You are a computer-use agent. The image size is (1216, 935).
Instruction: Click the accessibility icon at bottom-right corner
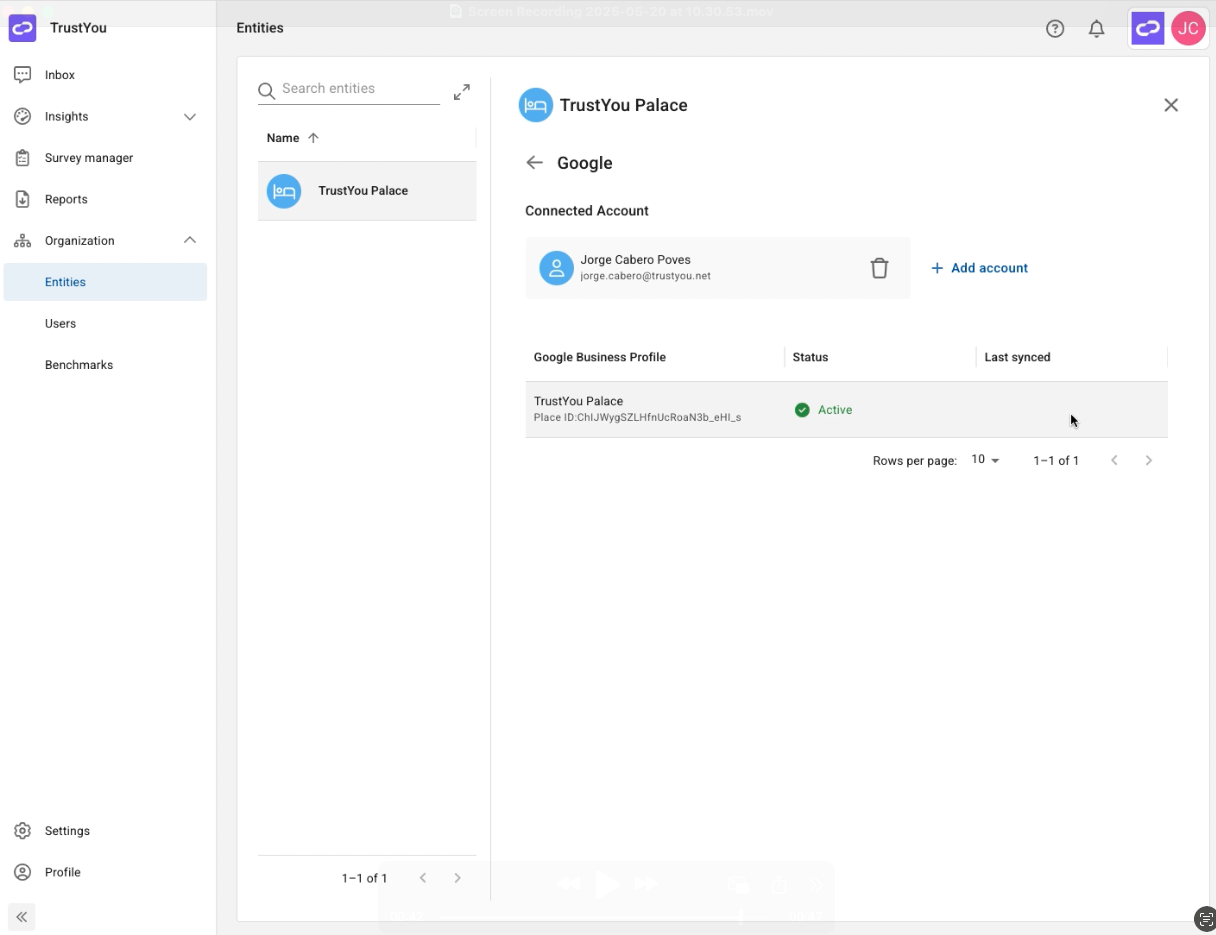click(x=1205, y=919)
